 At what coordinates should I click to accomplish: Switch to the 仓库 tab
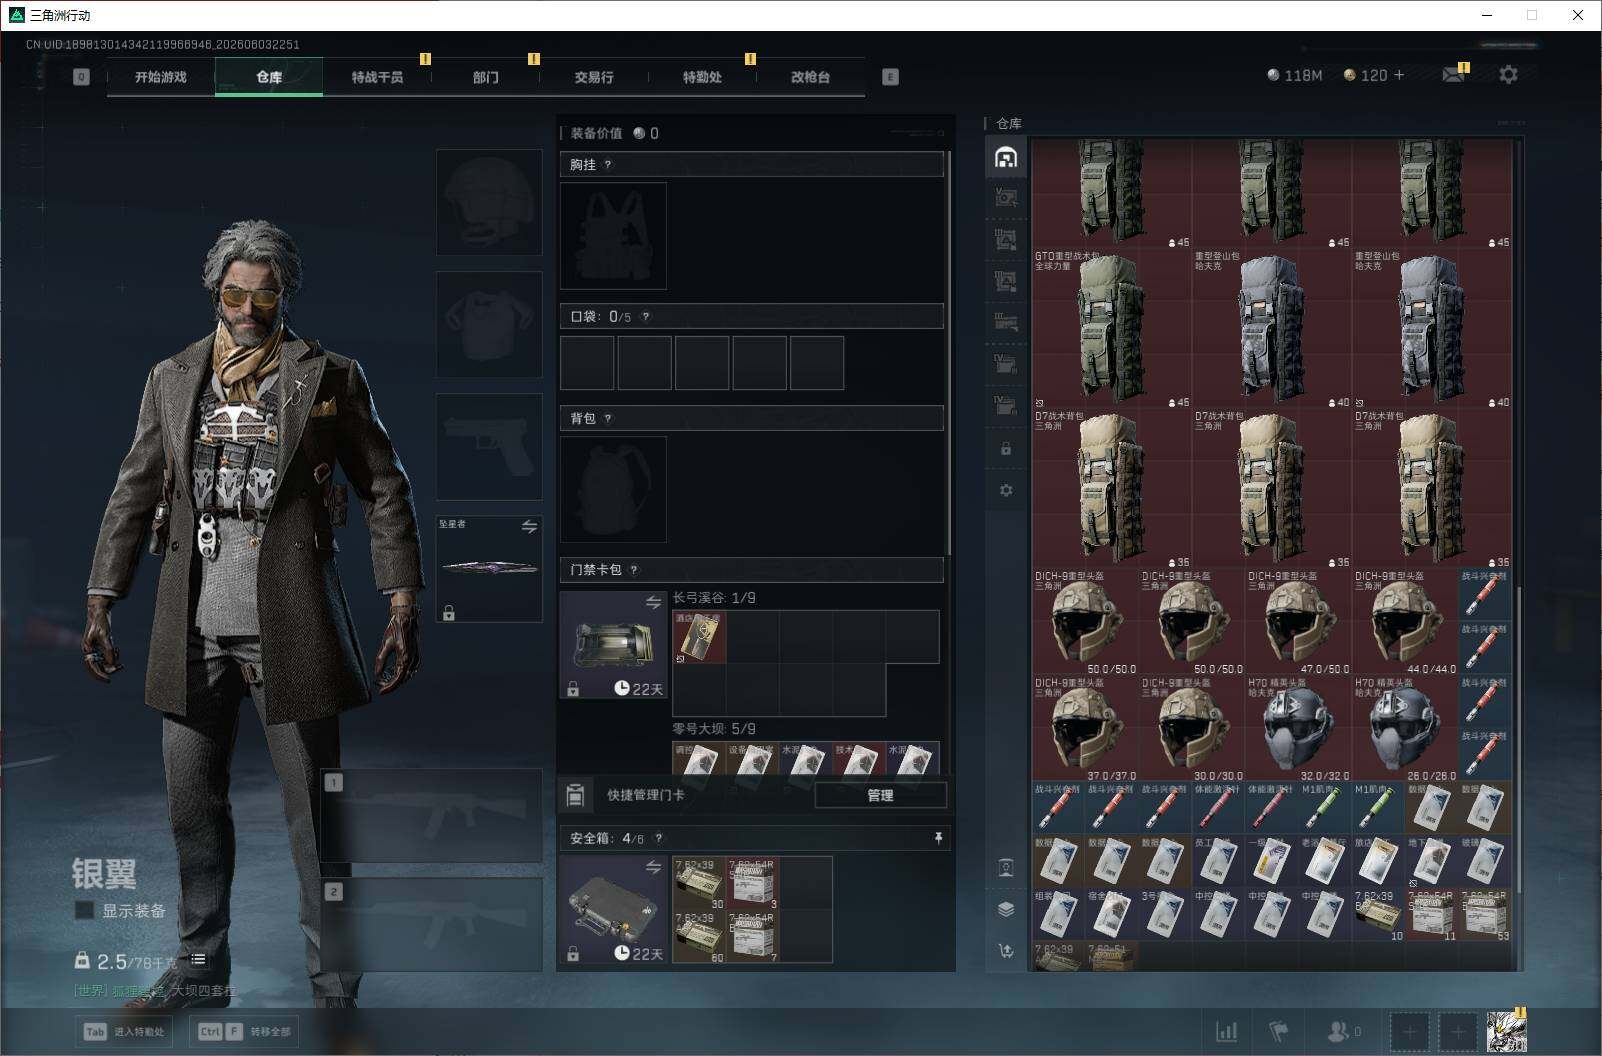click(x=269, y=77)
